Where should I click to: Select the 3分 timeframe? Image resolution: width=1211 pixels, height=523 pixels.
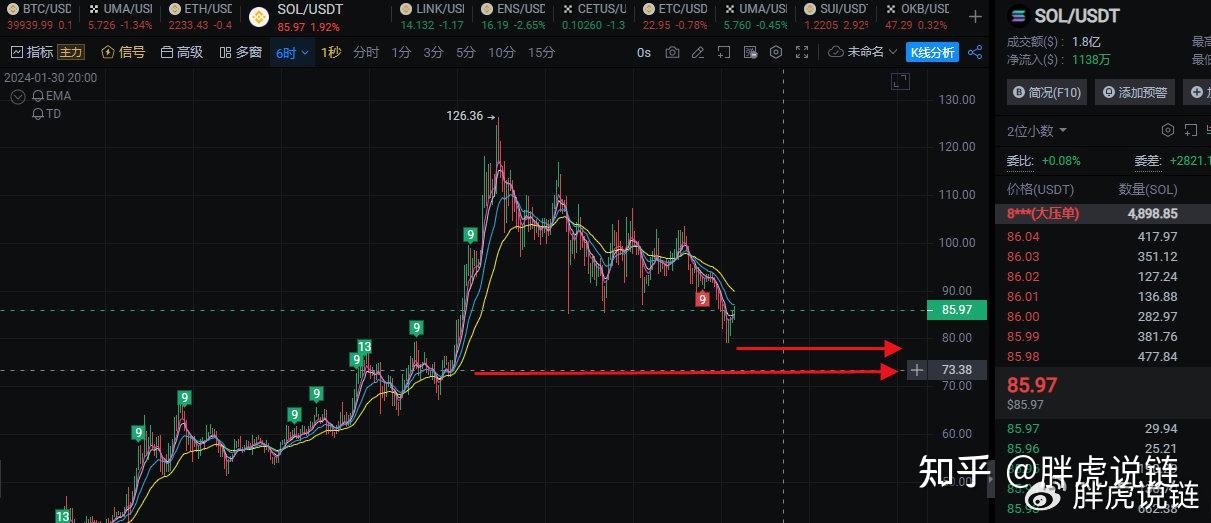pyautogui.click(x=433, y=52)
